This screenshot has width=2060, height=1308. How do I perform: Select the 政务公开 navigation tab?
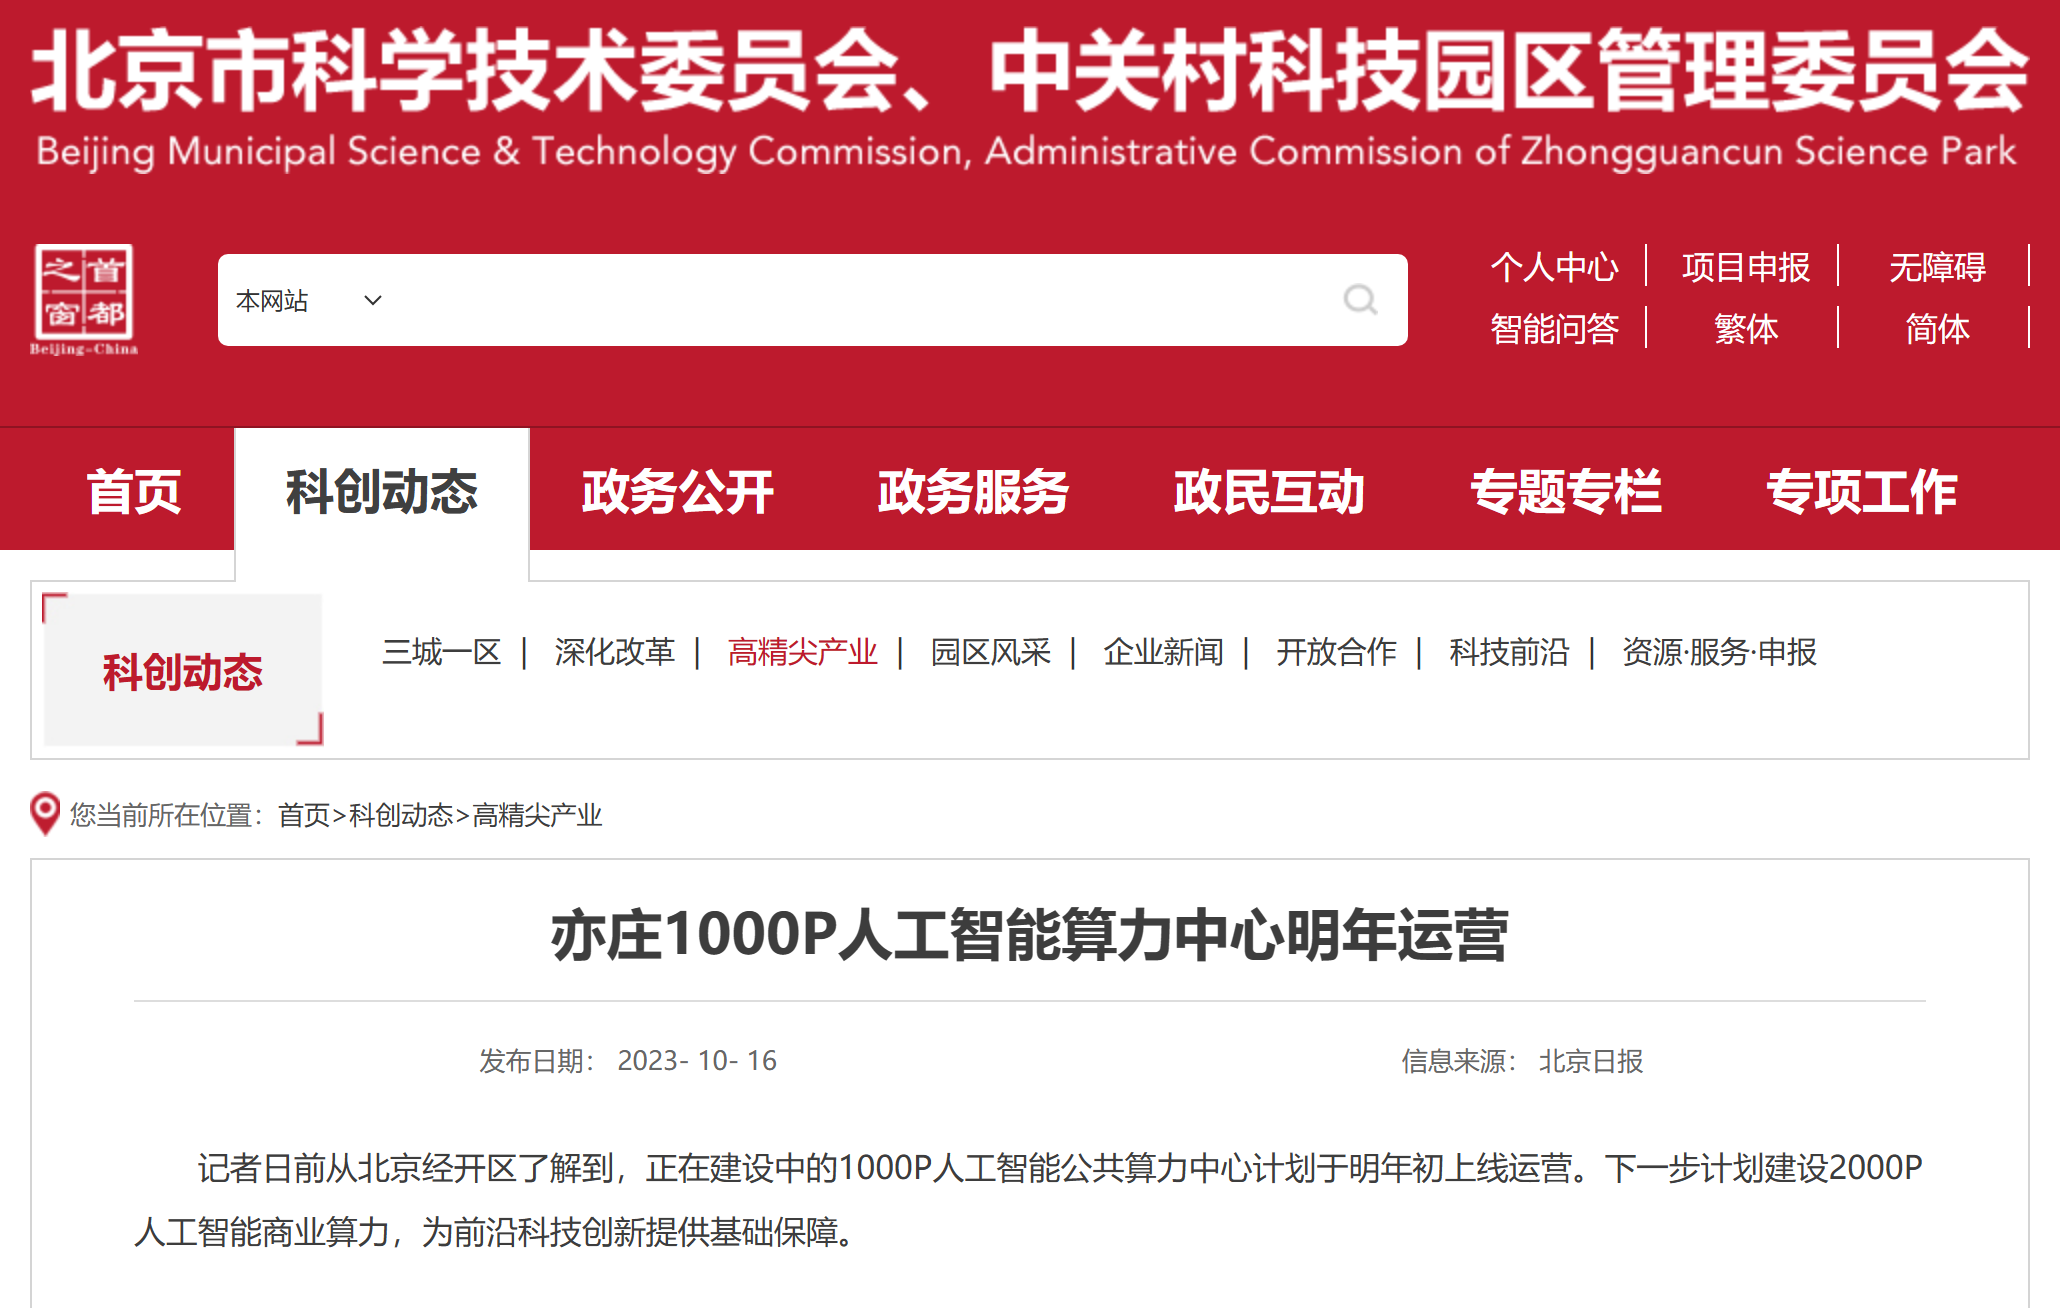(x=678, y=491)
